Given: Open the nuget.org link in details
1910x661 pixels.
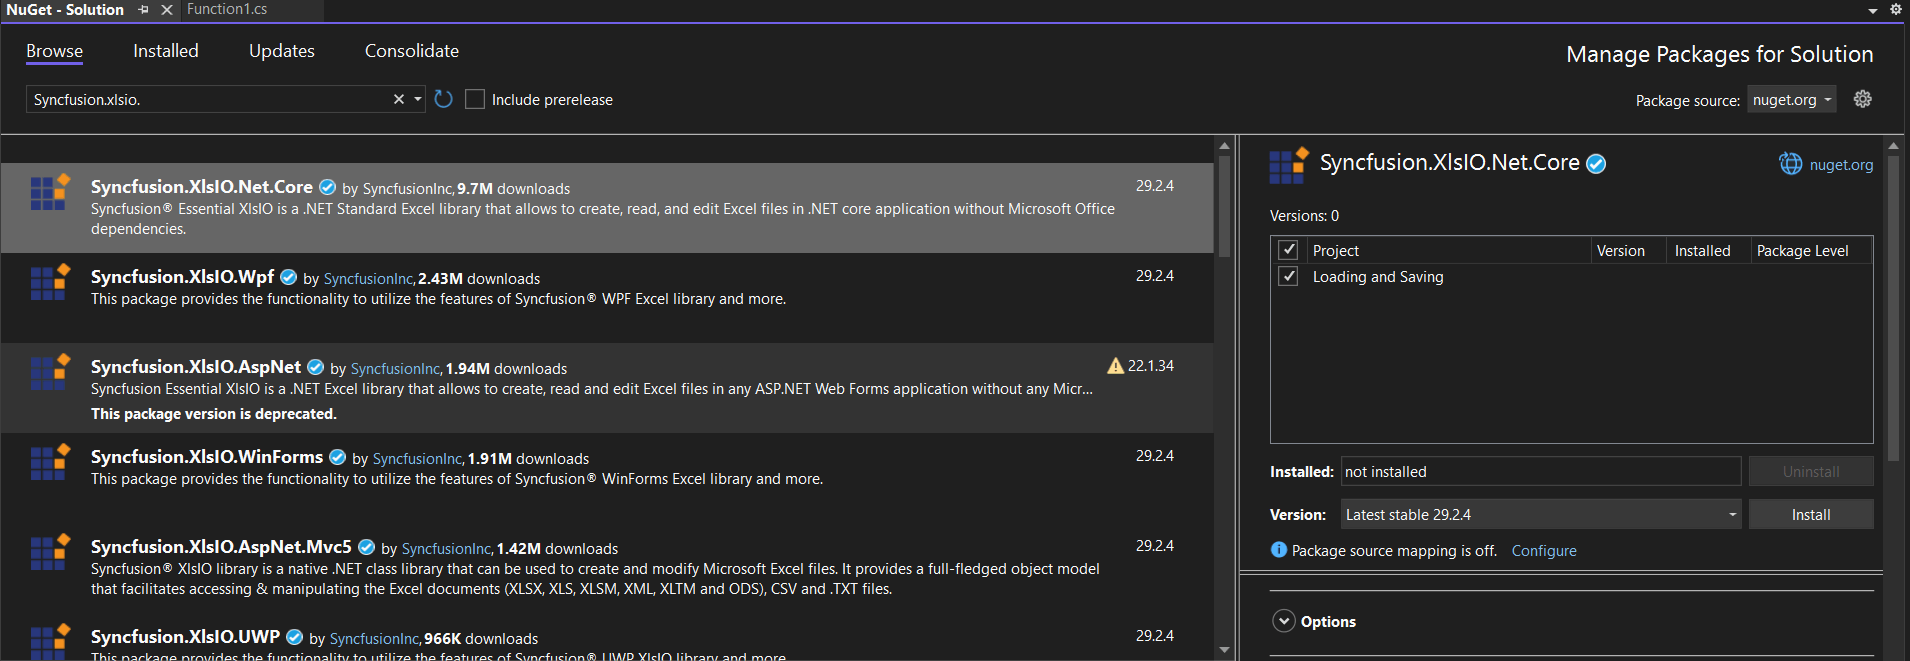Looking at the screenshot, I should point(1841,165).
